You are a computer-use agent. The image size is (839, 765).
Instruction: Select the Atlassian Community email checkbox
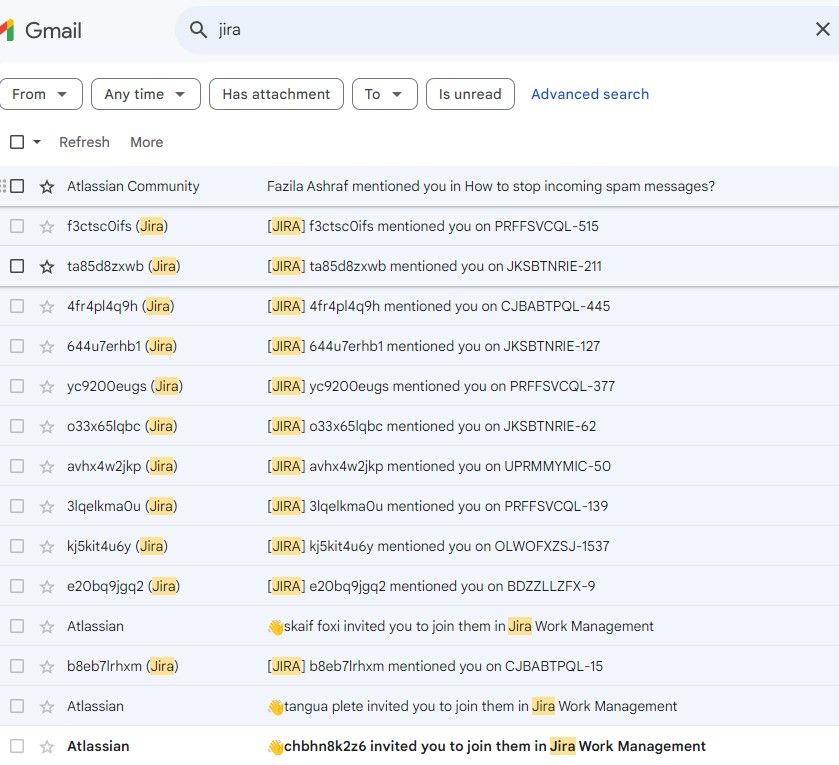[17, 186]
